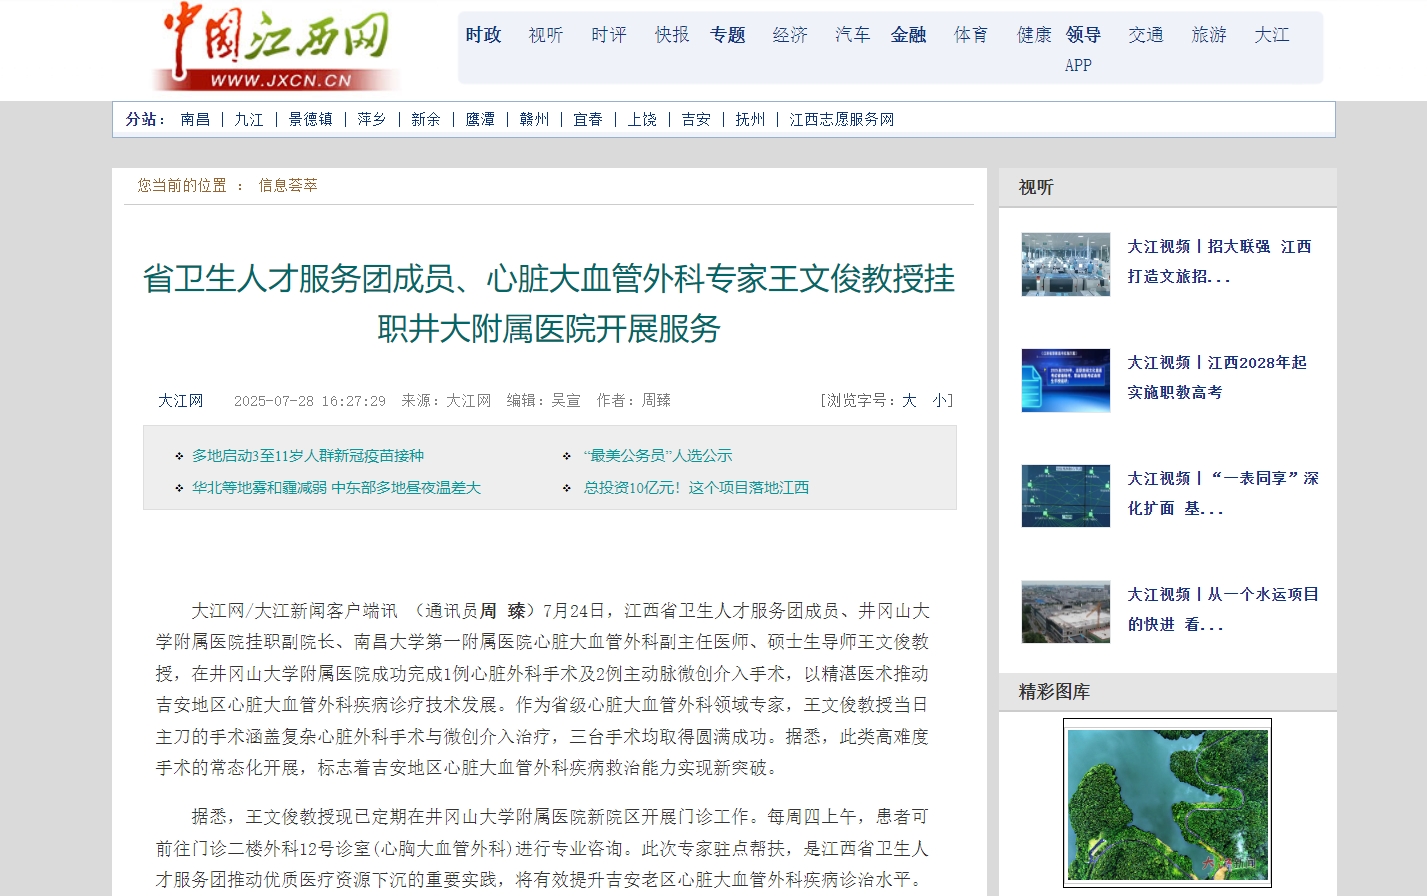Go to the 金融 navigation section

tap(908, 35)
